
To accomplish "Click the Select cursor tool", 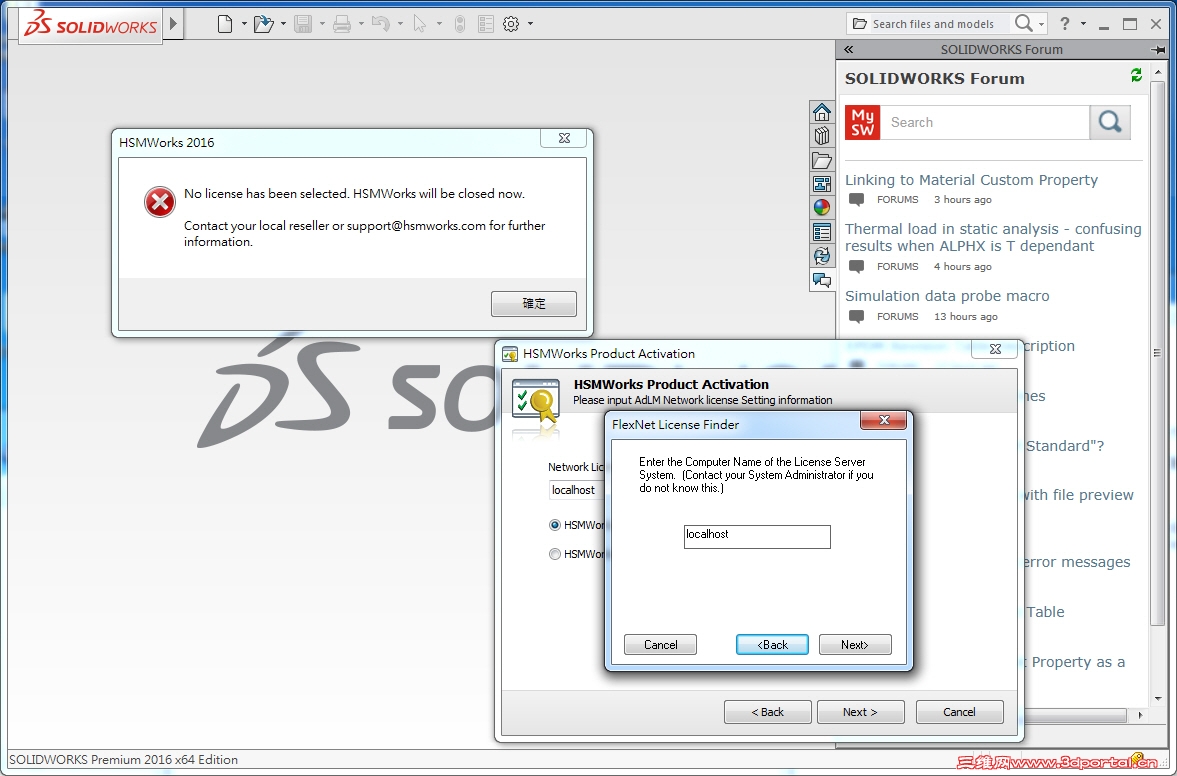I will click(x=420, y=24).
